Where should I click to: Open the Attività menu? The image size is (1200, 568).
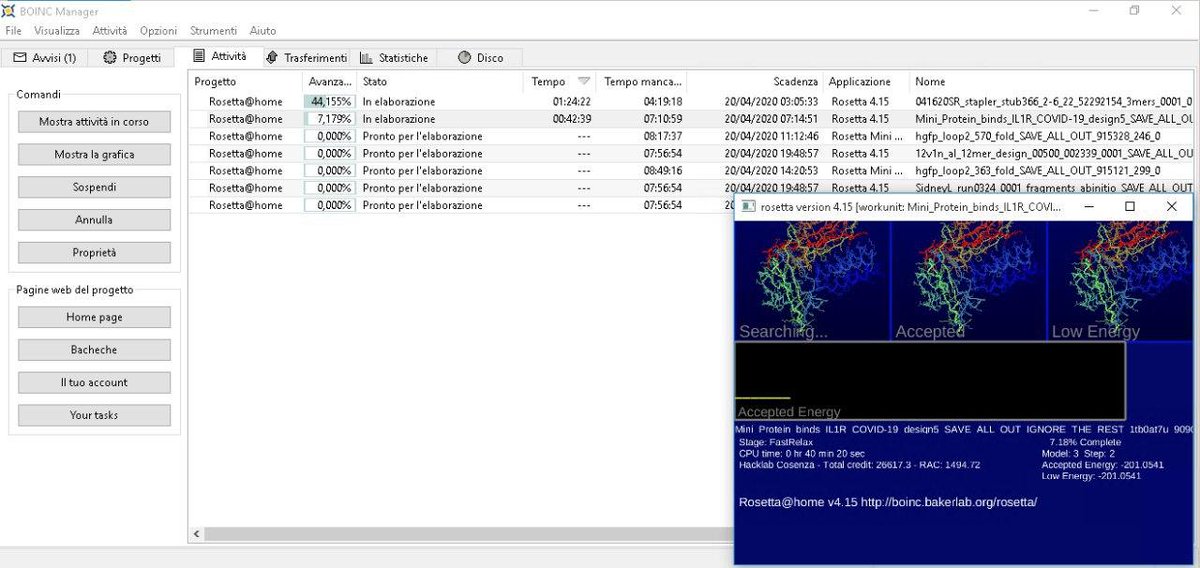click(x=110, y=31)
